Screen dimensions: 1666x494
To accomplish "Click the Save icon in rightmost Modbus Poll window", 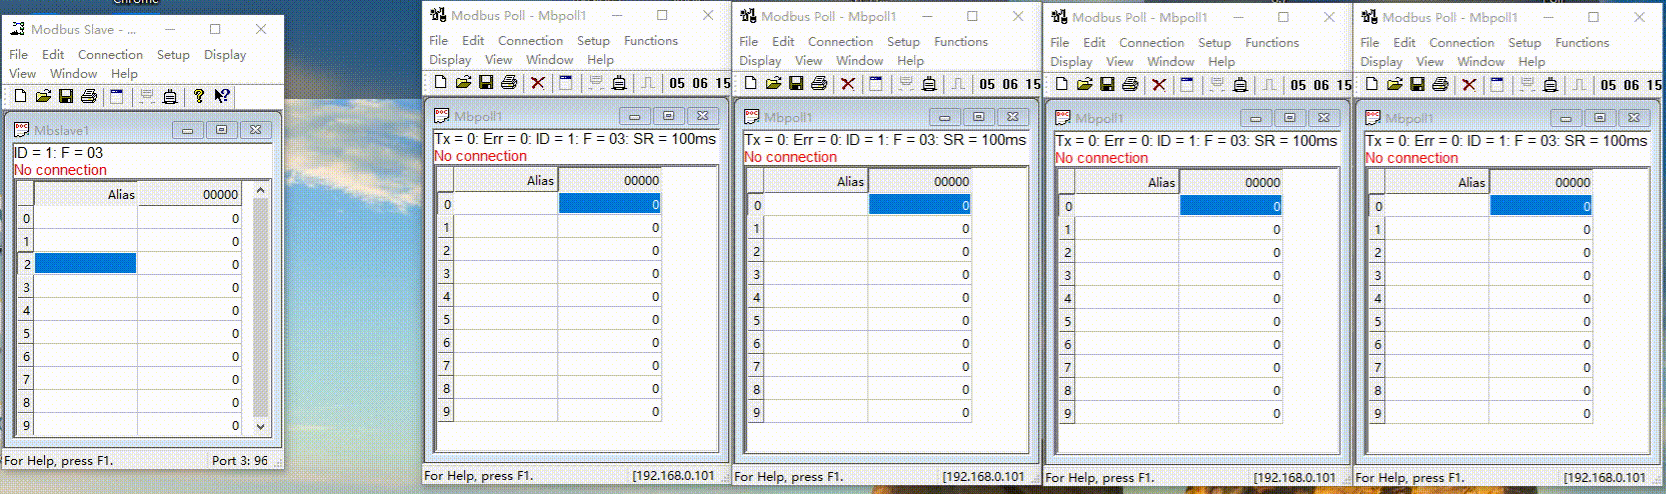I will click(1417, 85).
